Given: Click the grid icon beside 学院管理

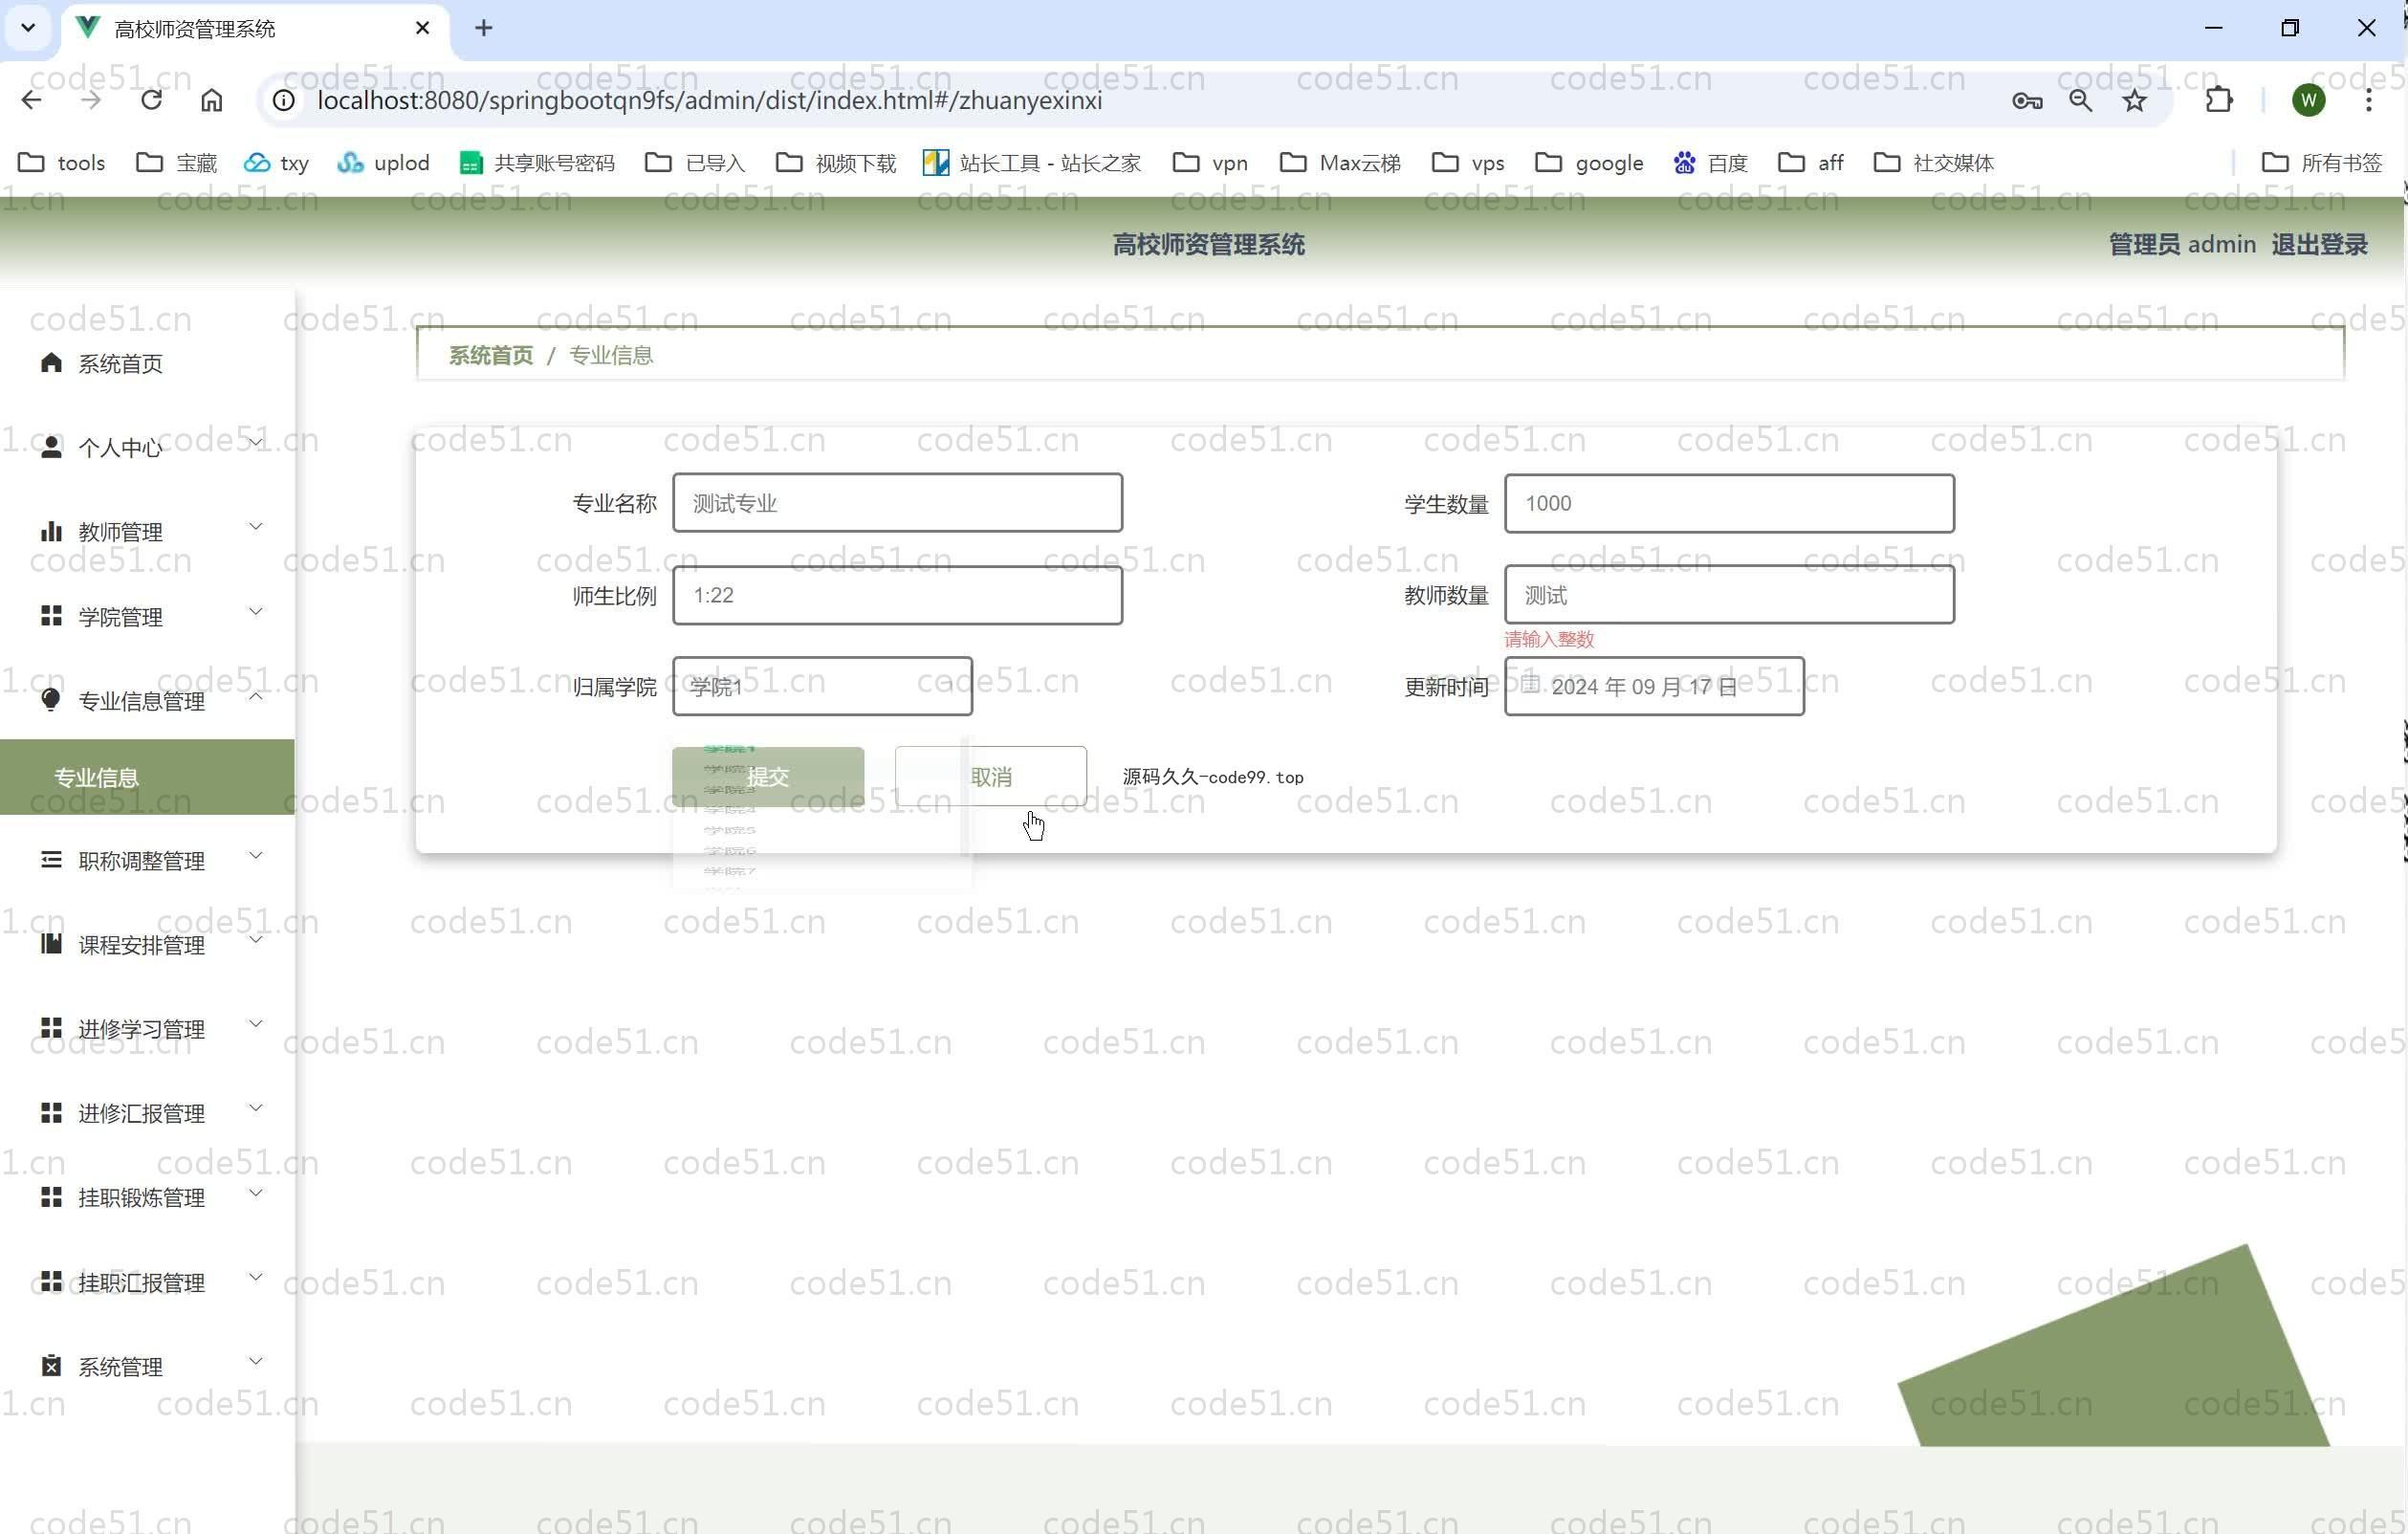Looking at the screenshot, I should pos(51,616).
